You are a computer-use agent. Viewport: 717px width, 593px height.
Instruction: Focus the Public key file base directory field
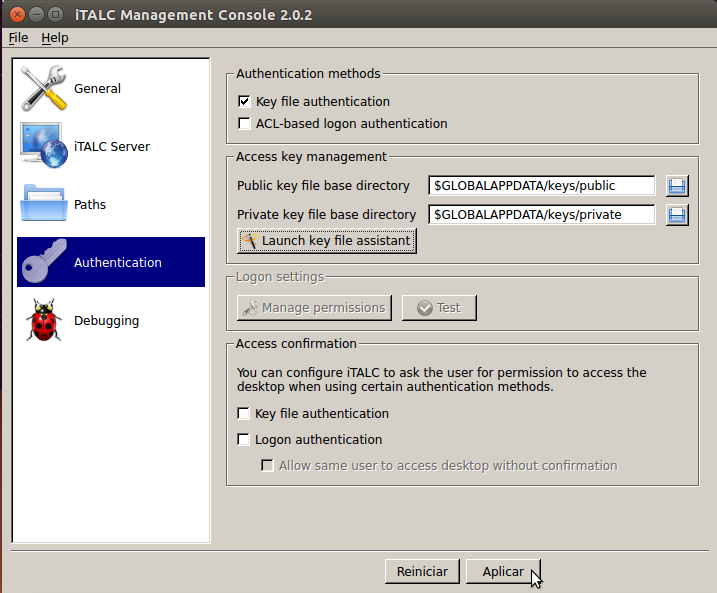541,186
